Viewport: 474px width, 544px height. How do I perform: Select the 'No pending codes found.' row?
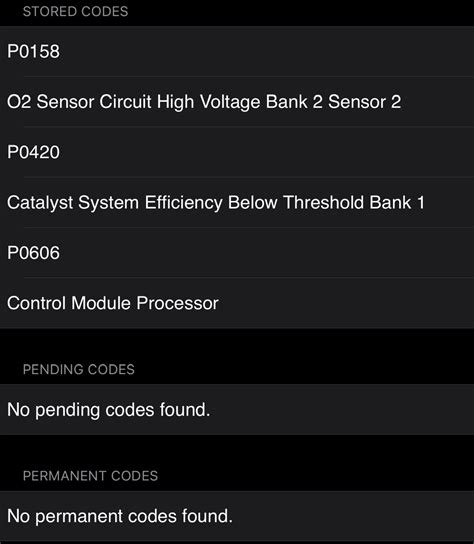coord(237,409)
